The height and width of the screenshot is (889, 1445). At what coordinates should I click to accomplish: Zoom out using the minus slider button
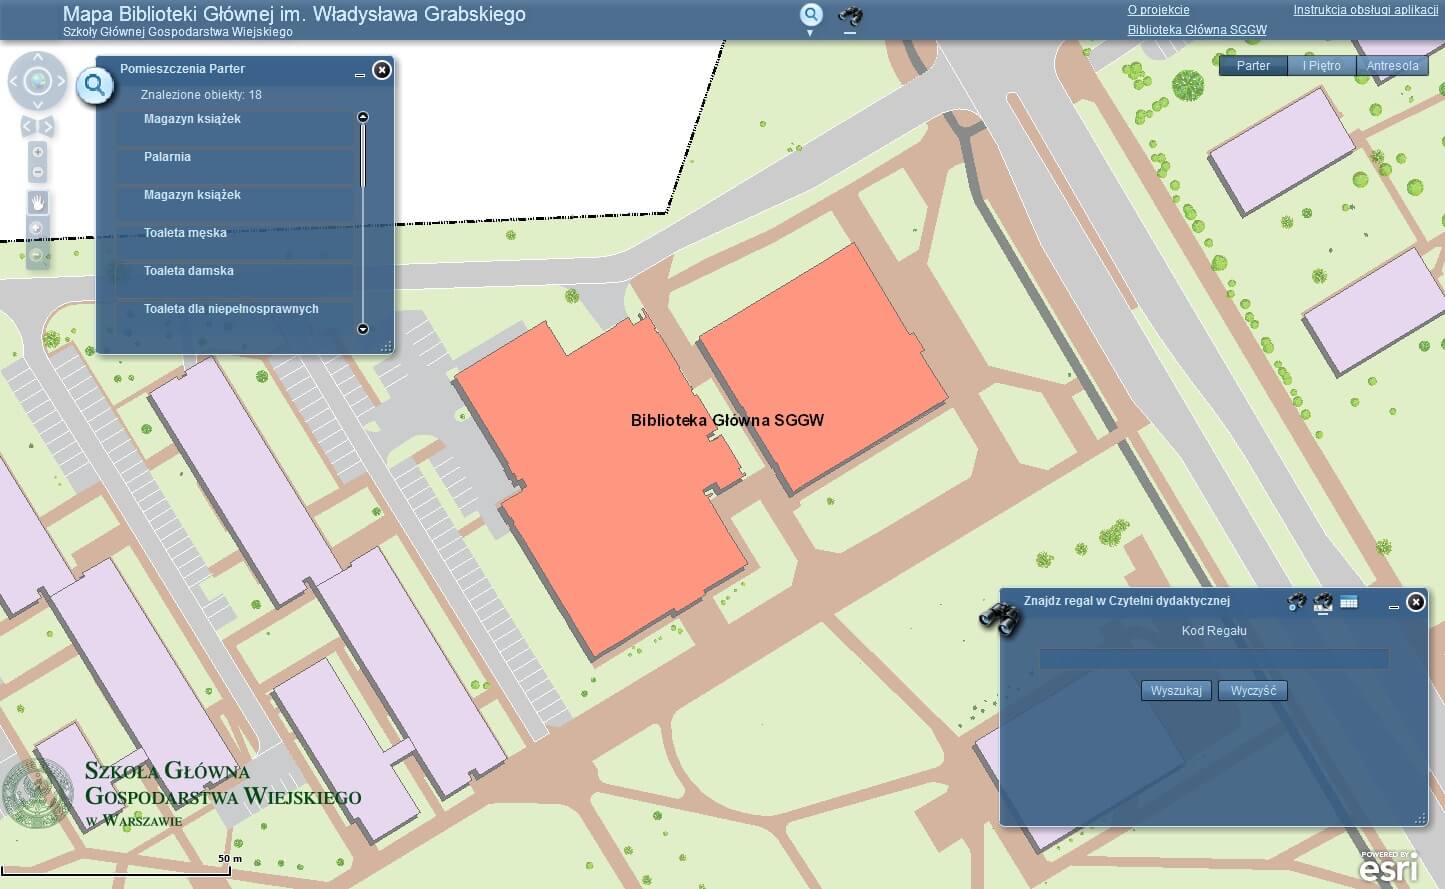[x=37, y=172]
